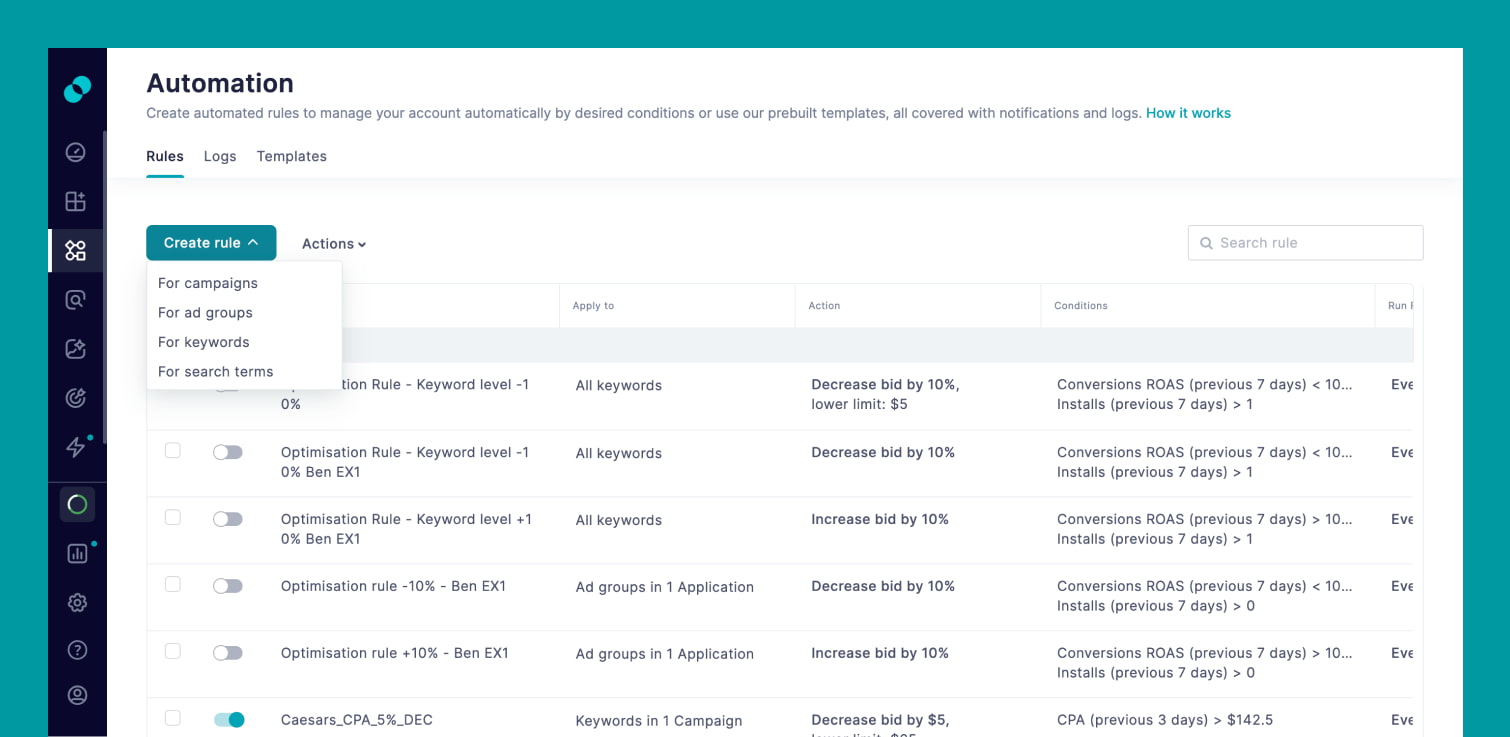
Task: Open the campaigns grid icon in sidebar
Action: point(75,201)
